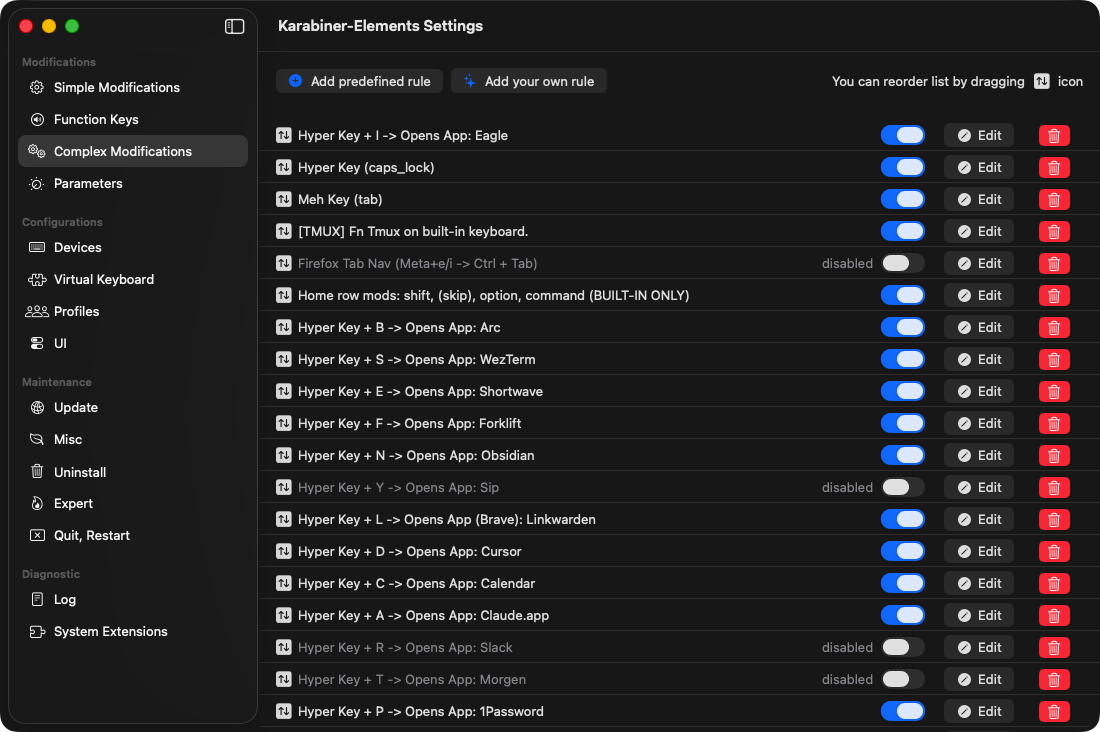
Task: Select 'Hyper Key + E -> Opens App: Shortwave' text
Action: pos(420,392)
